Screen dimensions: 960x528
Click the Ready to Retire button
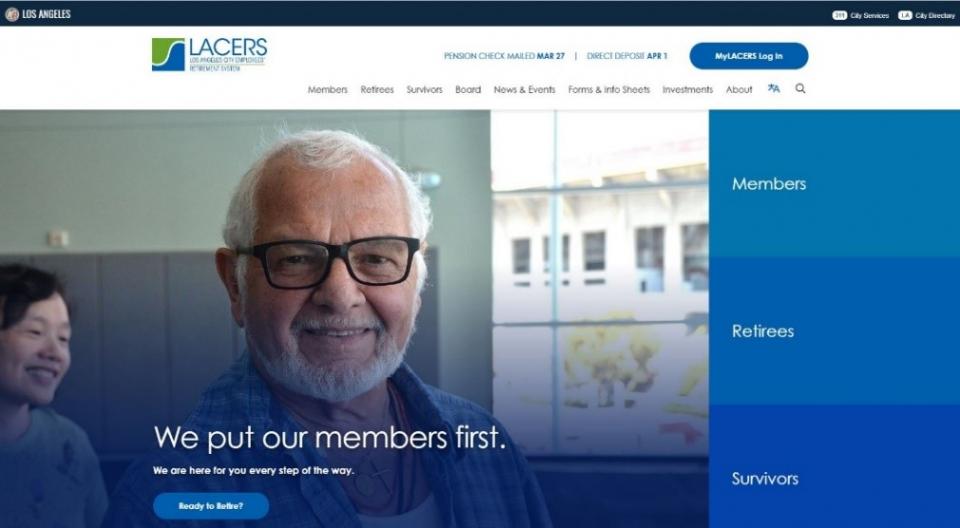(211, 506)
